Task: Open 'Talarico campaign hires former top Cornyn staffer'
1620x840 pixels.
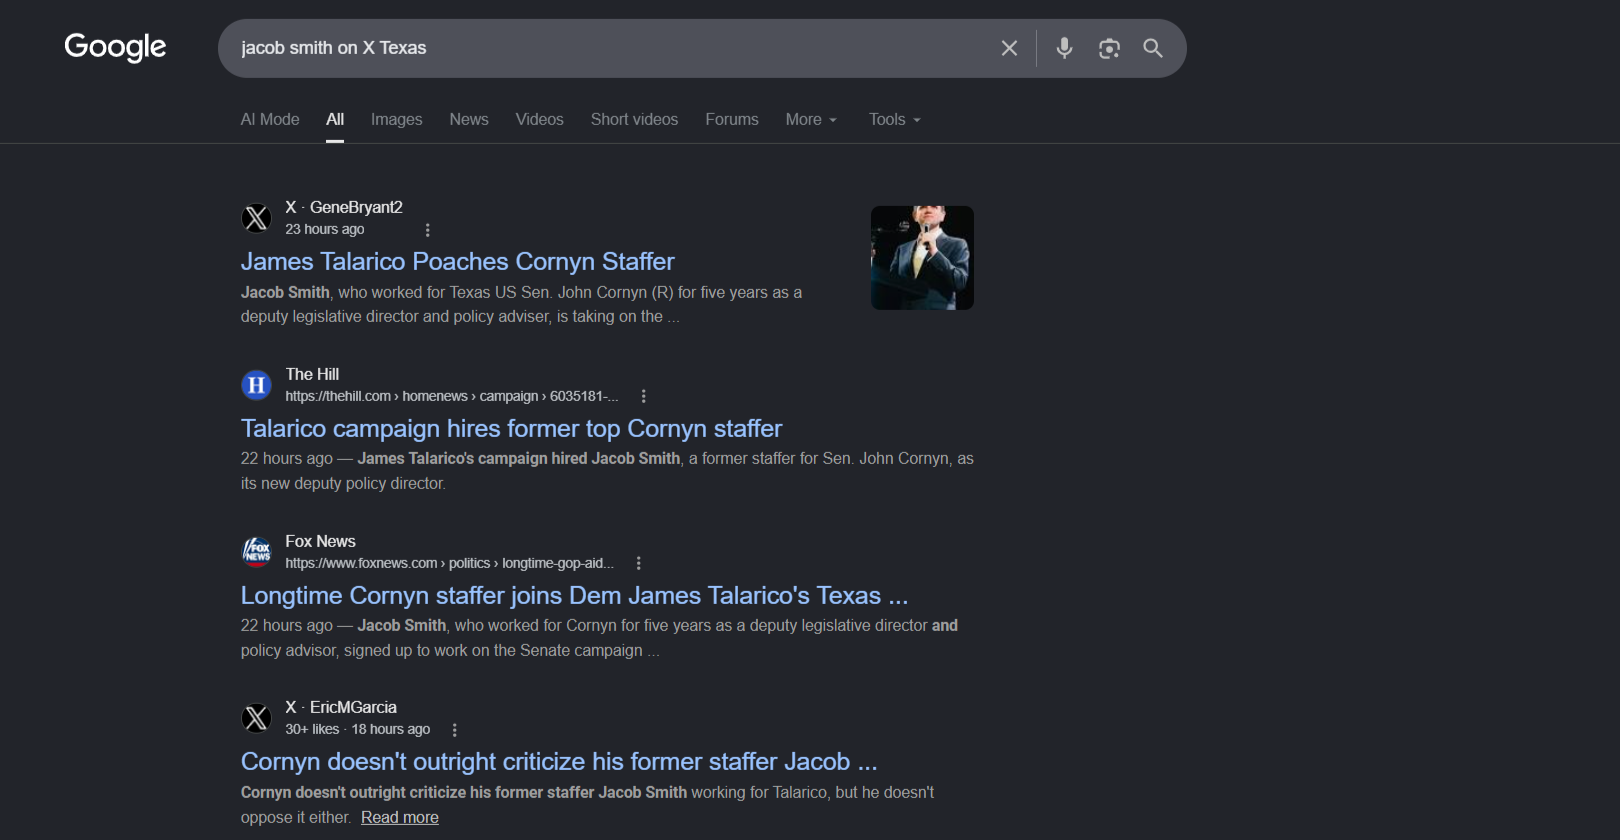Action: (x=511, y=428)
